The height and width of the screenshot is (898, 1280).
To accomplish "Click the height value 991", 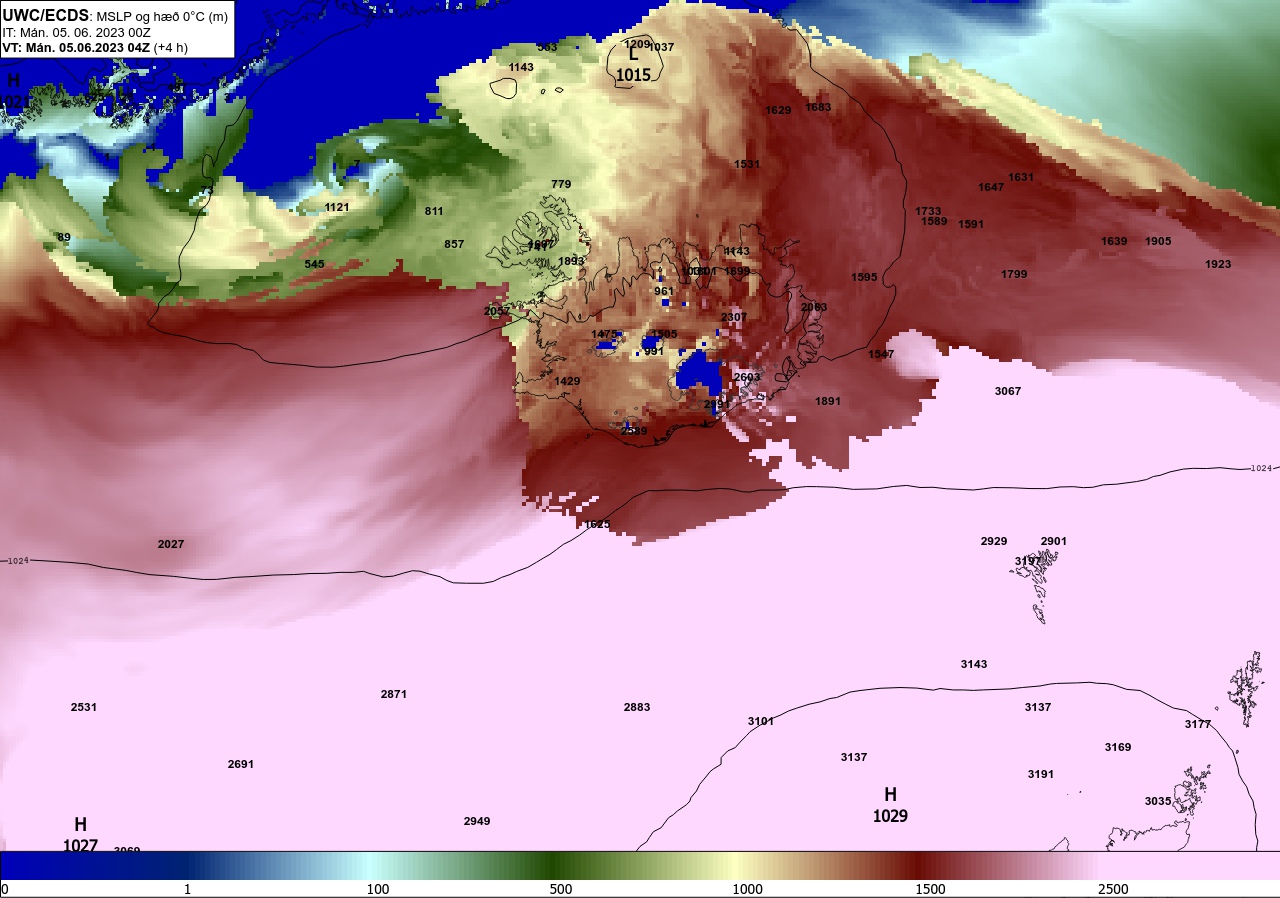I will point(654,351).
